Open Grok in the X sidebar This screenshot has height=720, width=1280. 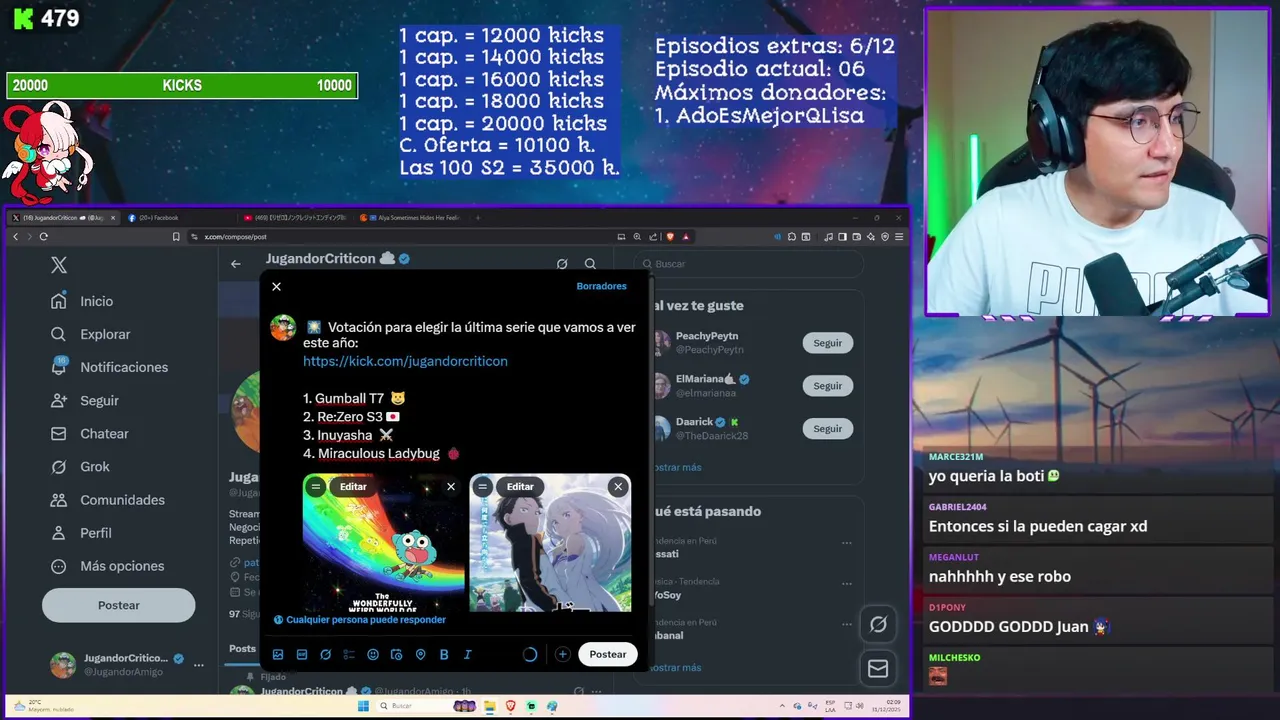81,466
